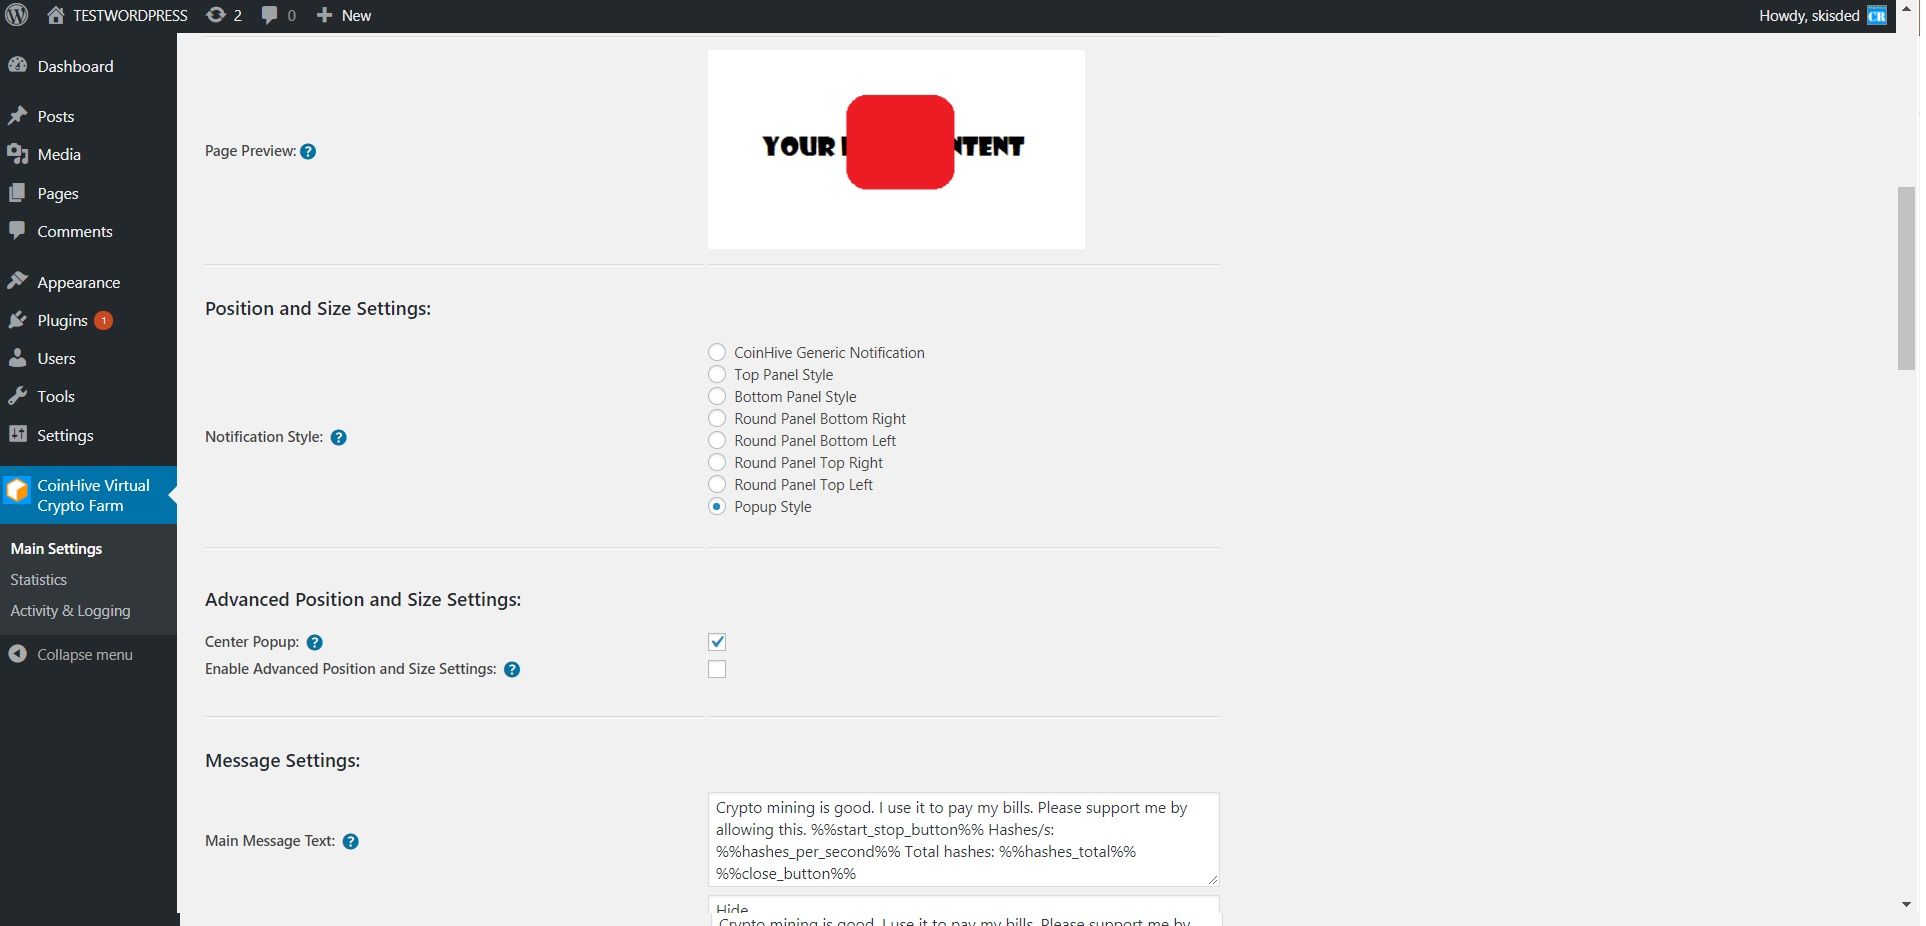This screenshot has width=1926, height=926.
Task: Open the Users menu
Action: click(x=56, y=358)
